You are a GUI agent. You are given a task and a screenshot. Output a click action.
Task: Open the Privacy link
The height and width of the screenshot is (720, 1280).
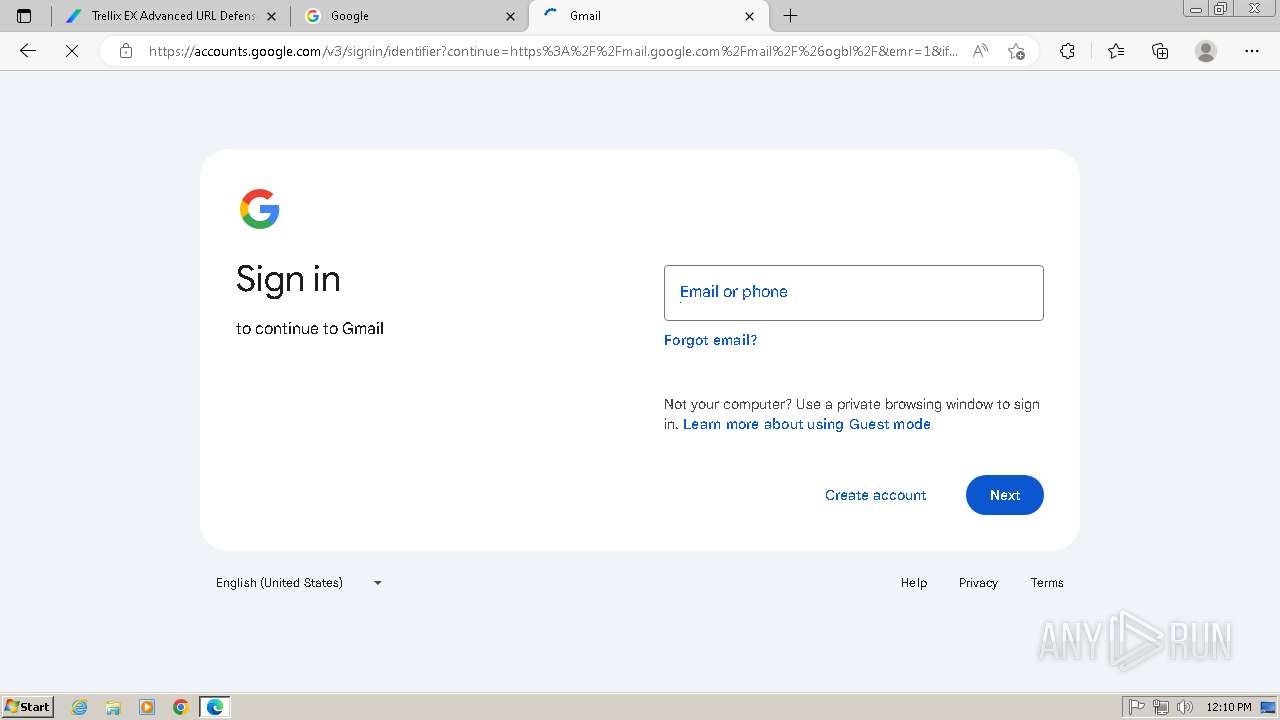(978, 583)
